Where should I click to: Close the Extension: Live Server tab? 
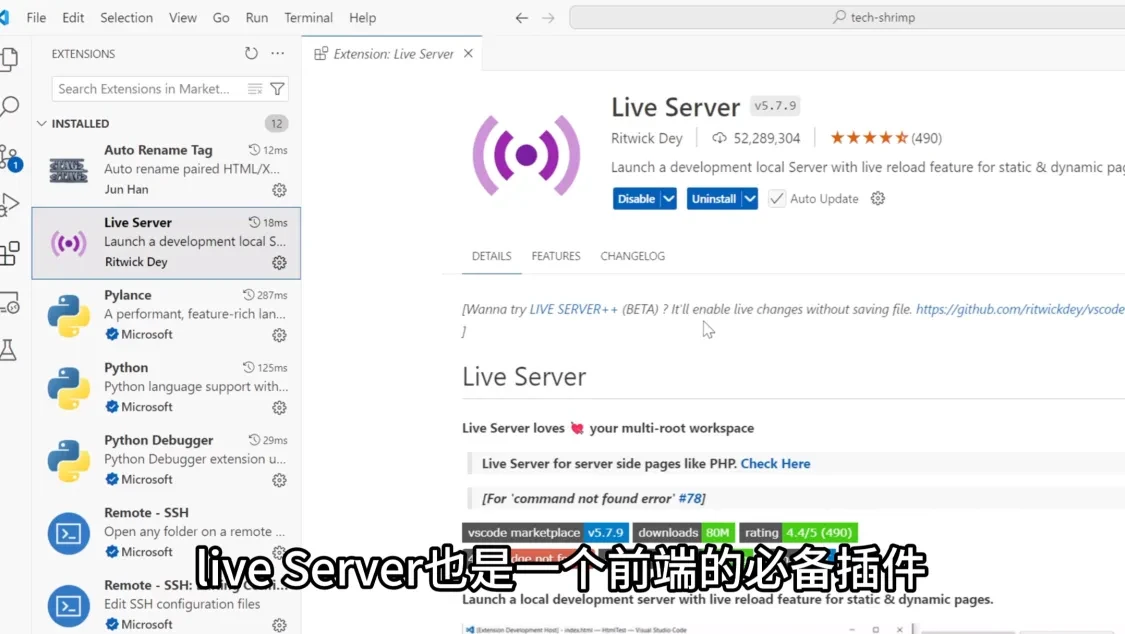coord(468,54)
